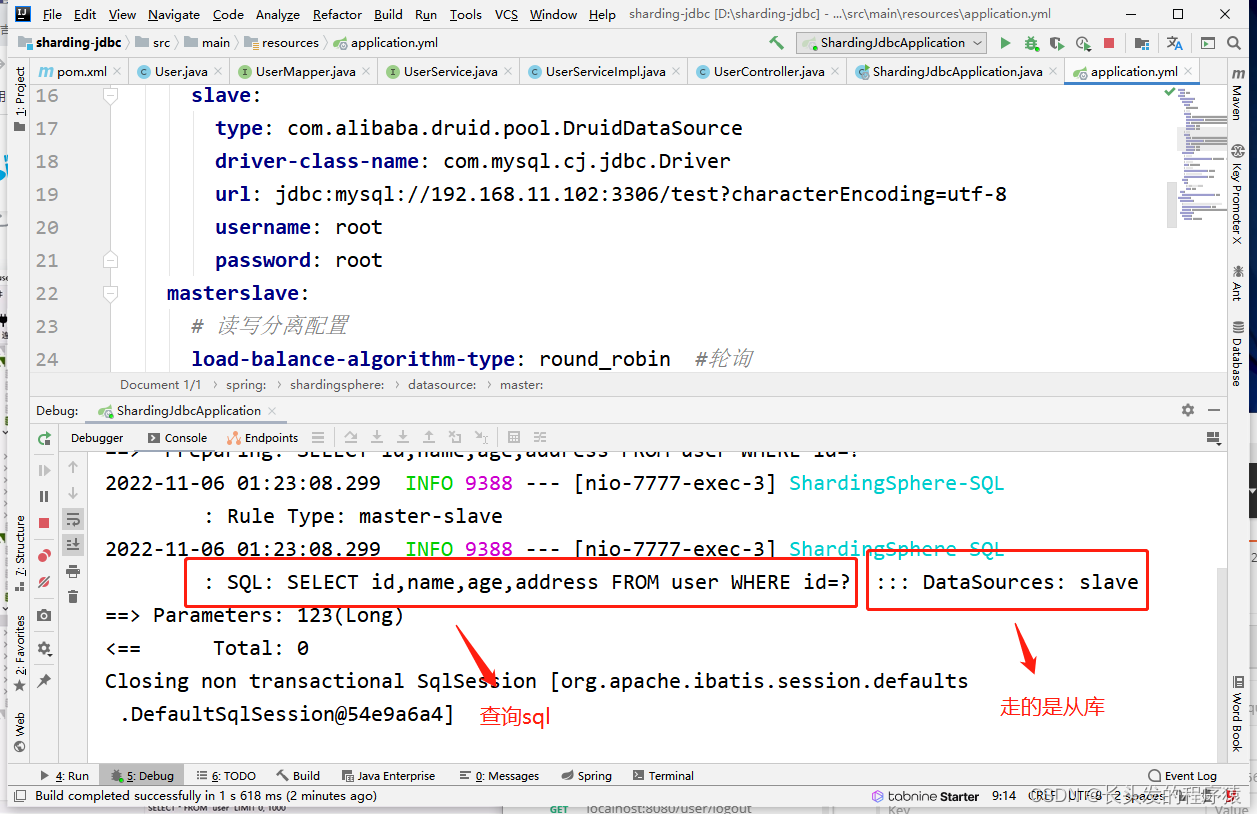Open the ShardingJdbcApplication run configuration dropdown

tap(890, 43)
